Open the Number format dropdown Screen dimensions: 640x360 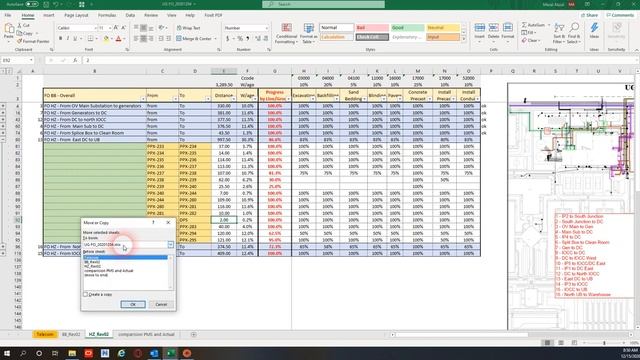pyautogui.click(x=267, y=28)
